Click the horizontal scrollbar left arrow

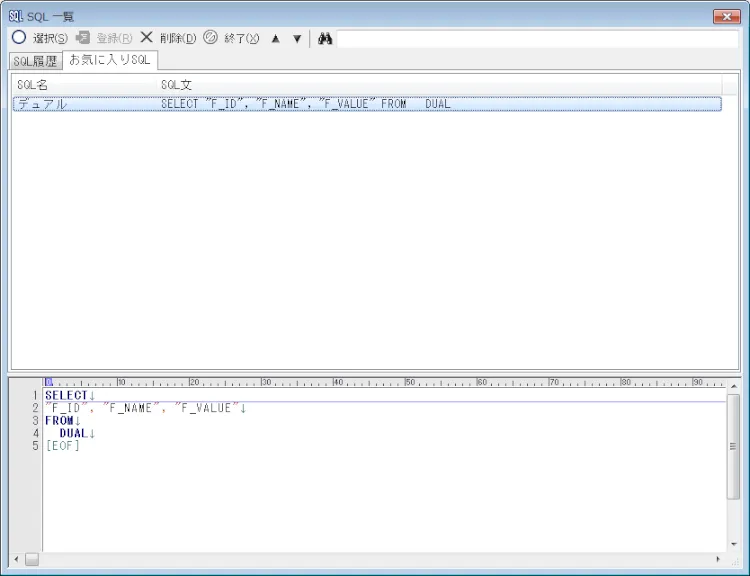pyautogui.click(x=17, y=559)
